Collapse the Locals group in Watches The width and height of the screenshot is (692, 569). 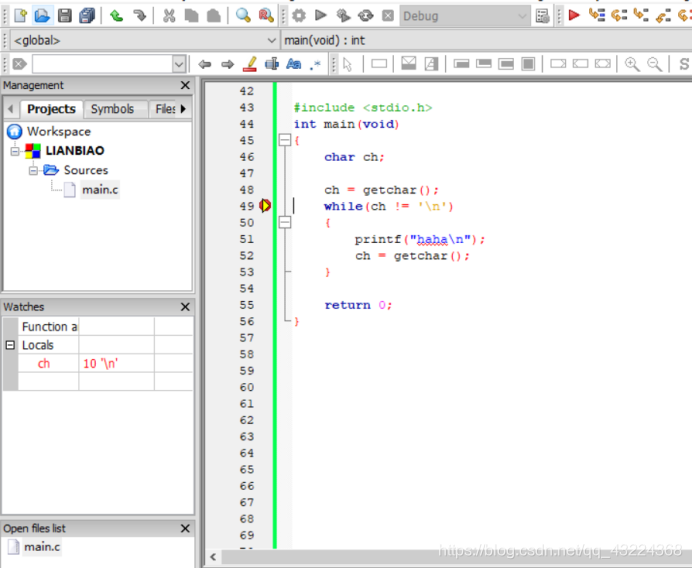(x=10, y=345)
